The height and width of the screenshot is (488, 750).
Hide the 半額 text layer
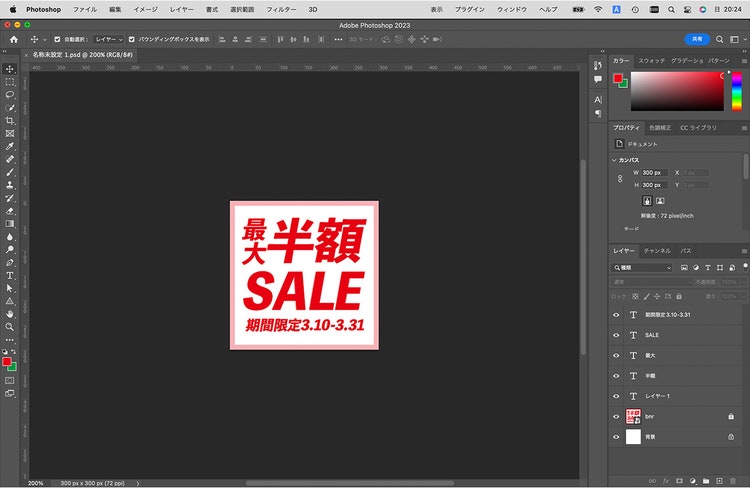tap(616, 376)
